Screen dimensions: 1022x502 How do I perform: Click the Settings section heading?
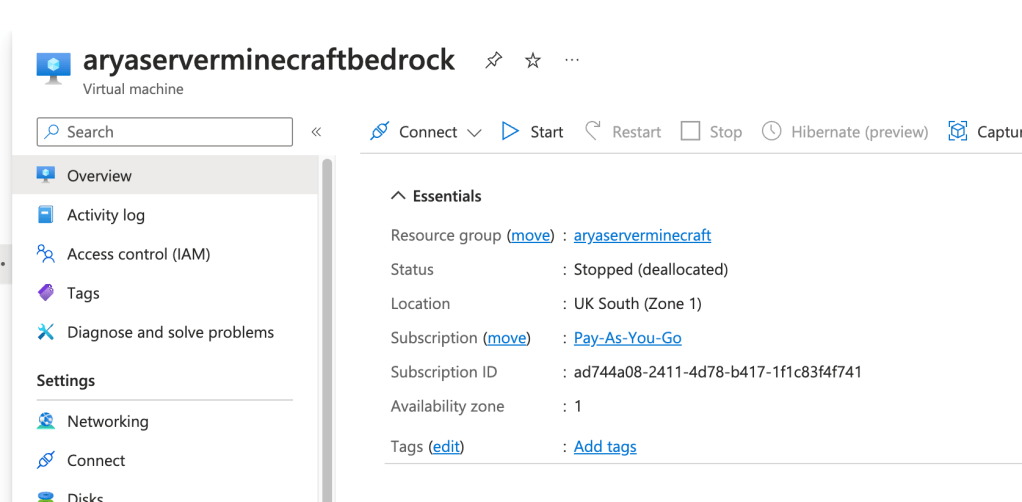(x=66, y=380)
